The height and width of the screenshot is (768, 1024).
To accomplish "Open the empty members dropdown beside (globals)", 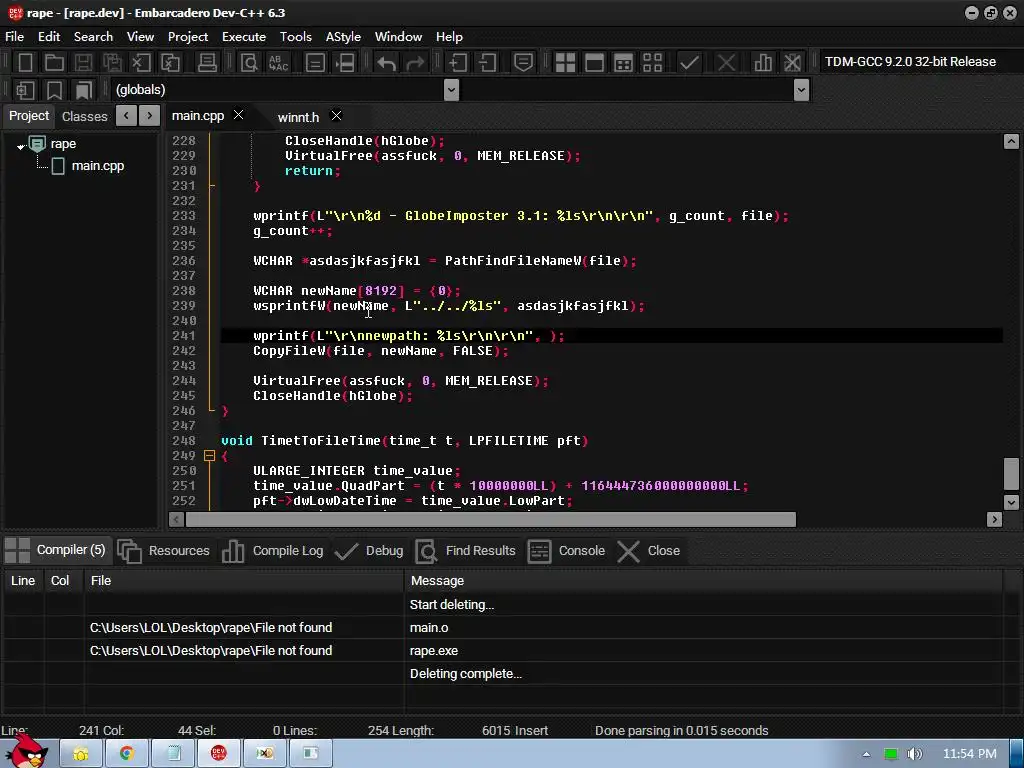I will point(801,90).
